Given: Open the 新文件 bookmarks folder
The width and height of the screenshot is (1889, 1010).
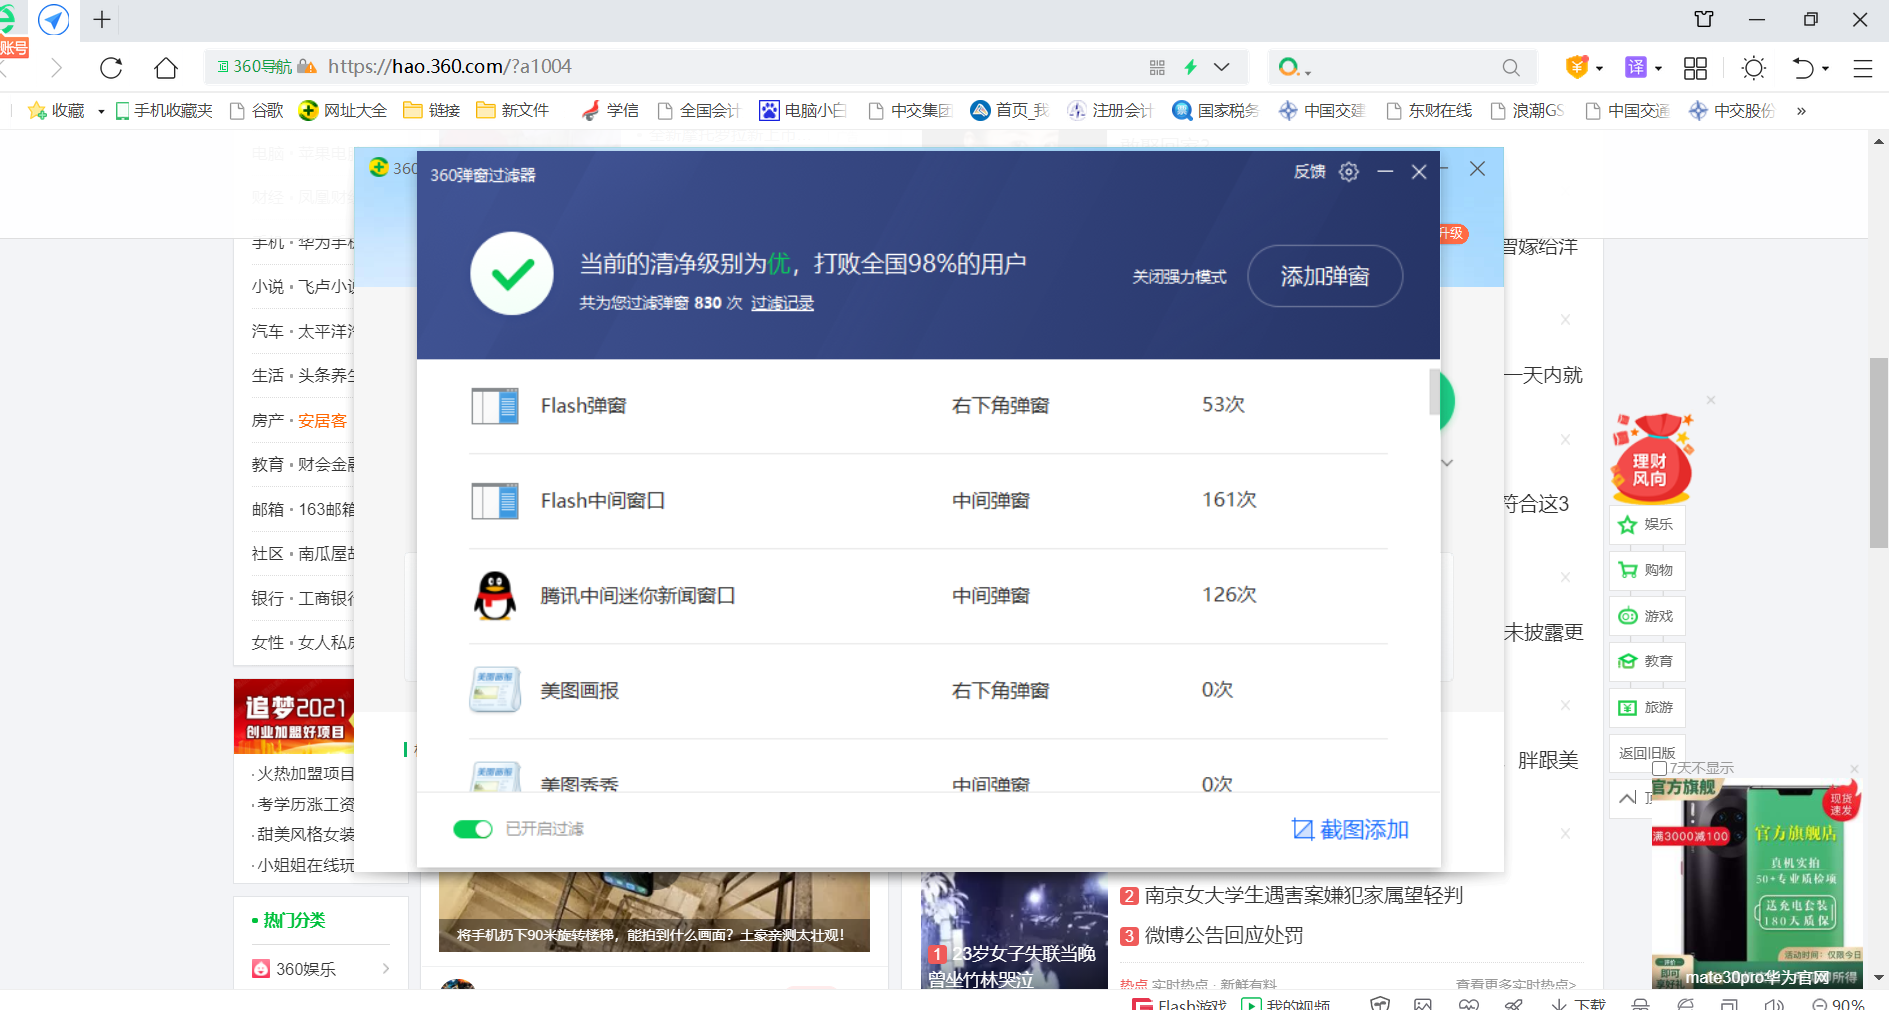Looking at the screenshot, I should tap(513, 110).
